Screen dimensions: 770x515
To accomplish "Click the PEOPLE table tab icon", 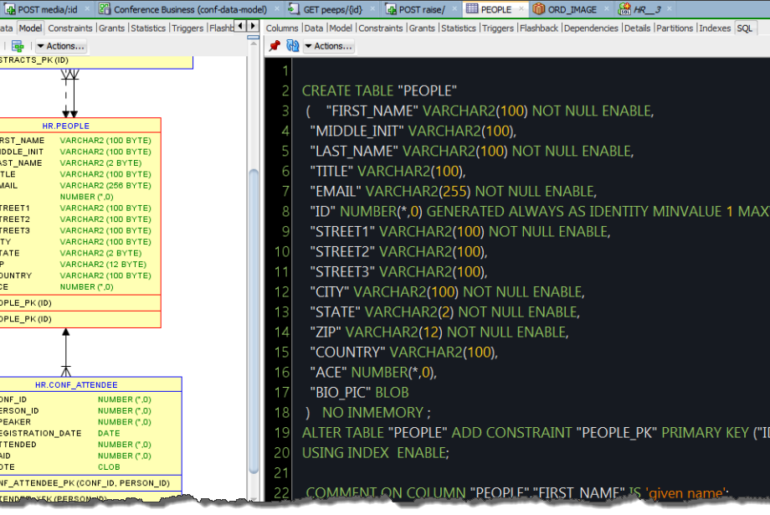I will tap(472, 9).
